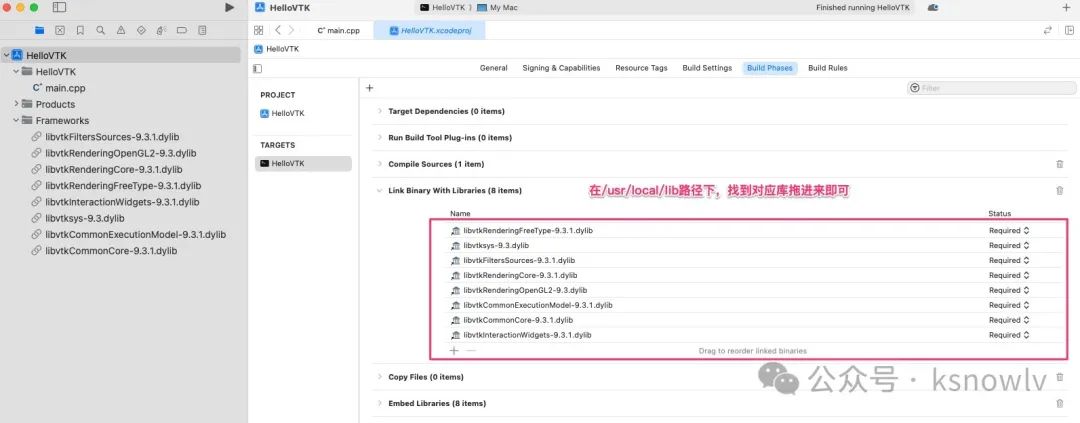The width and height of the screenshot is (1080, 423).
Task: Choose the My Mac run destination
Action: [x=497, y=8]
